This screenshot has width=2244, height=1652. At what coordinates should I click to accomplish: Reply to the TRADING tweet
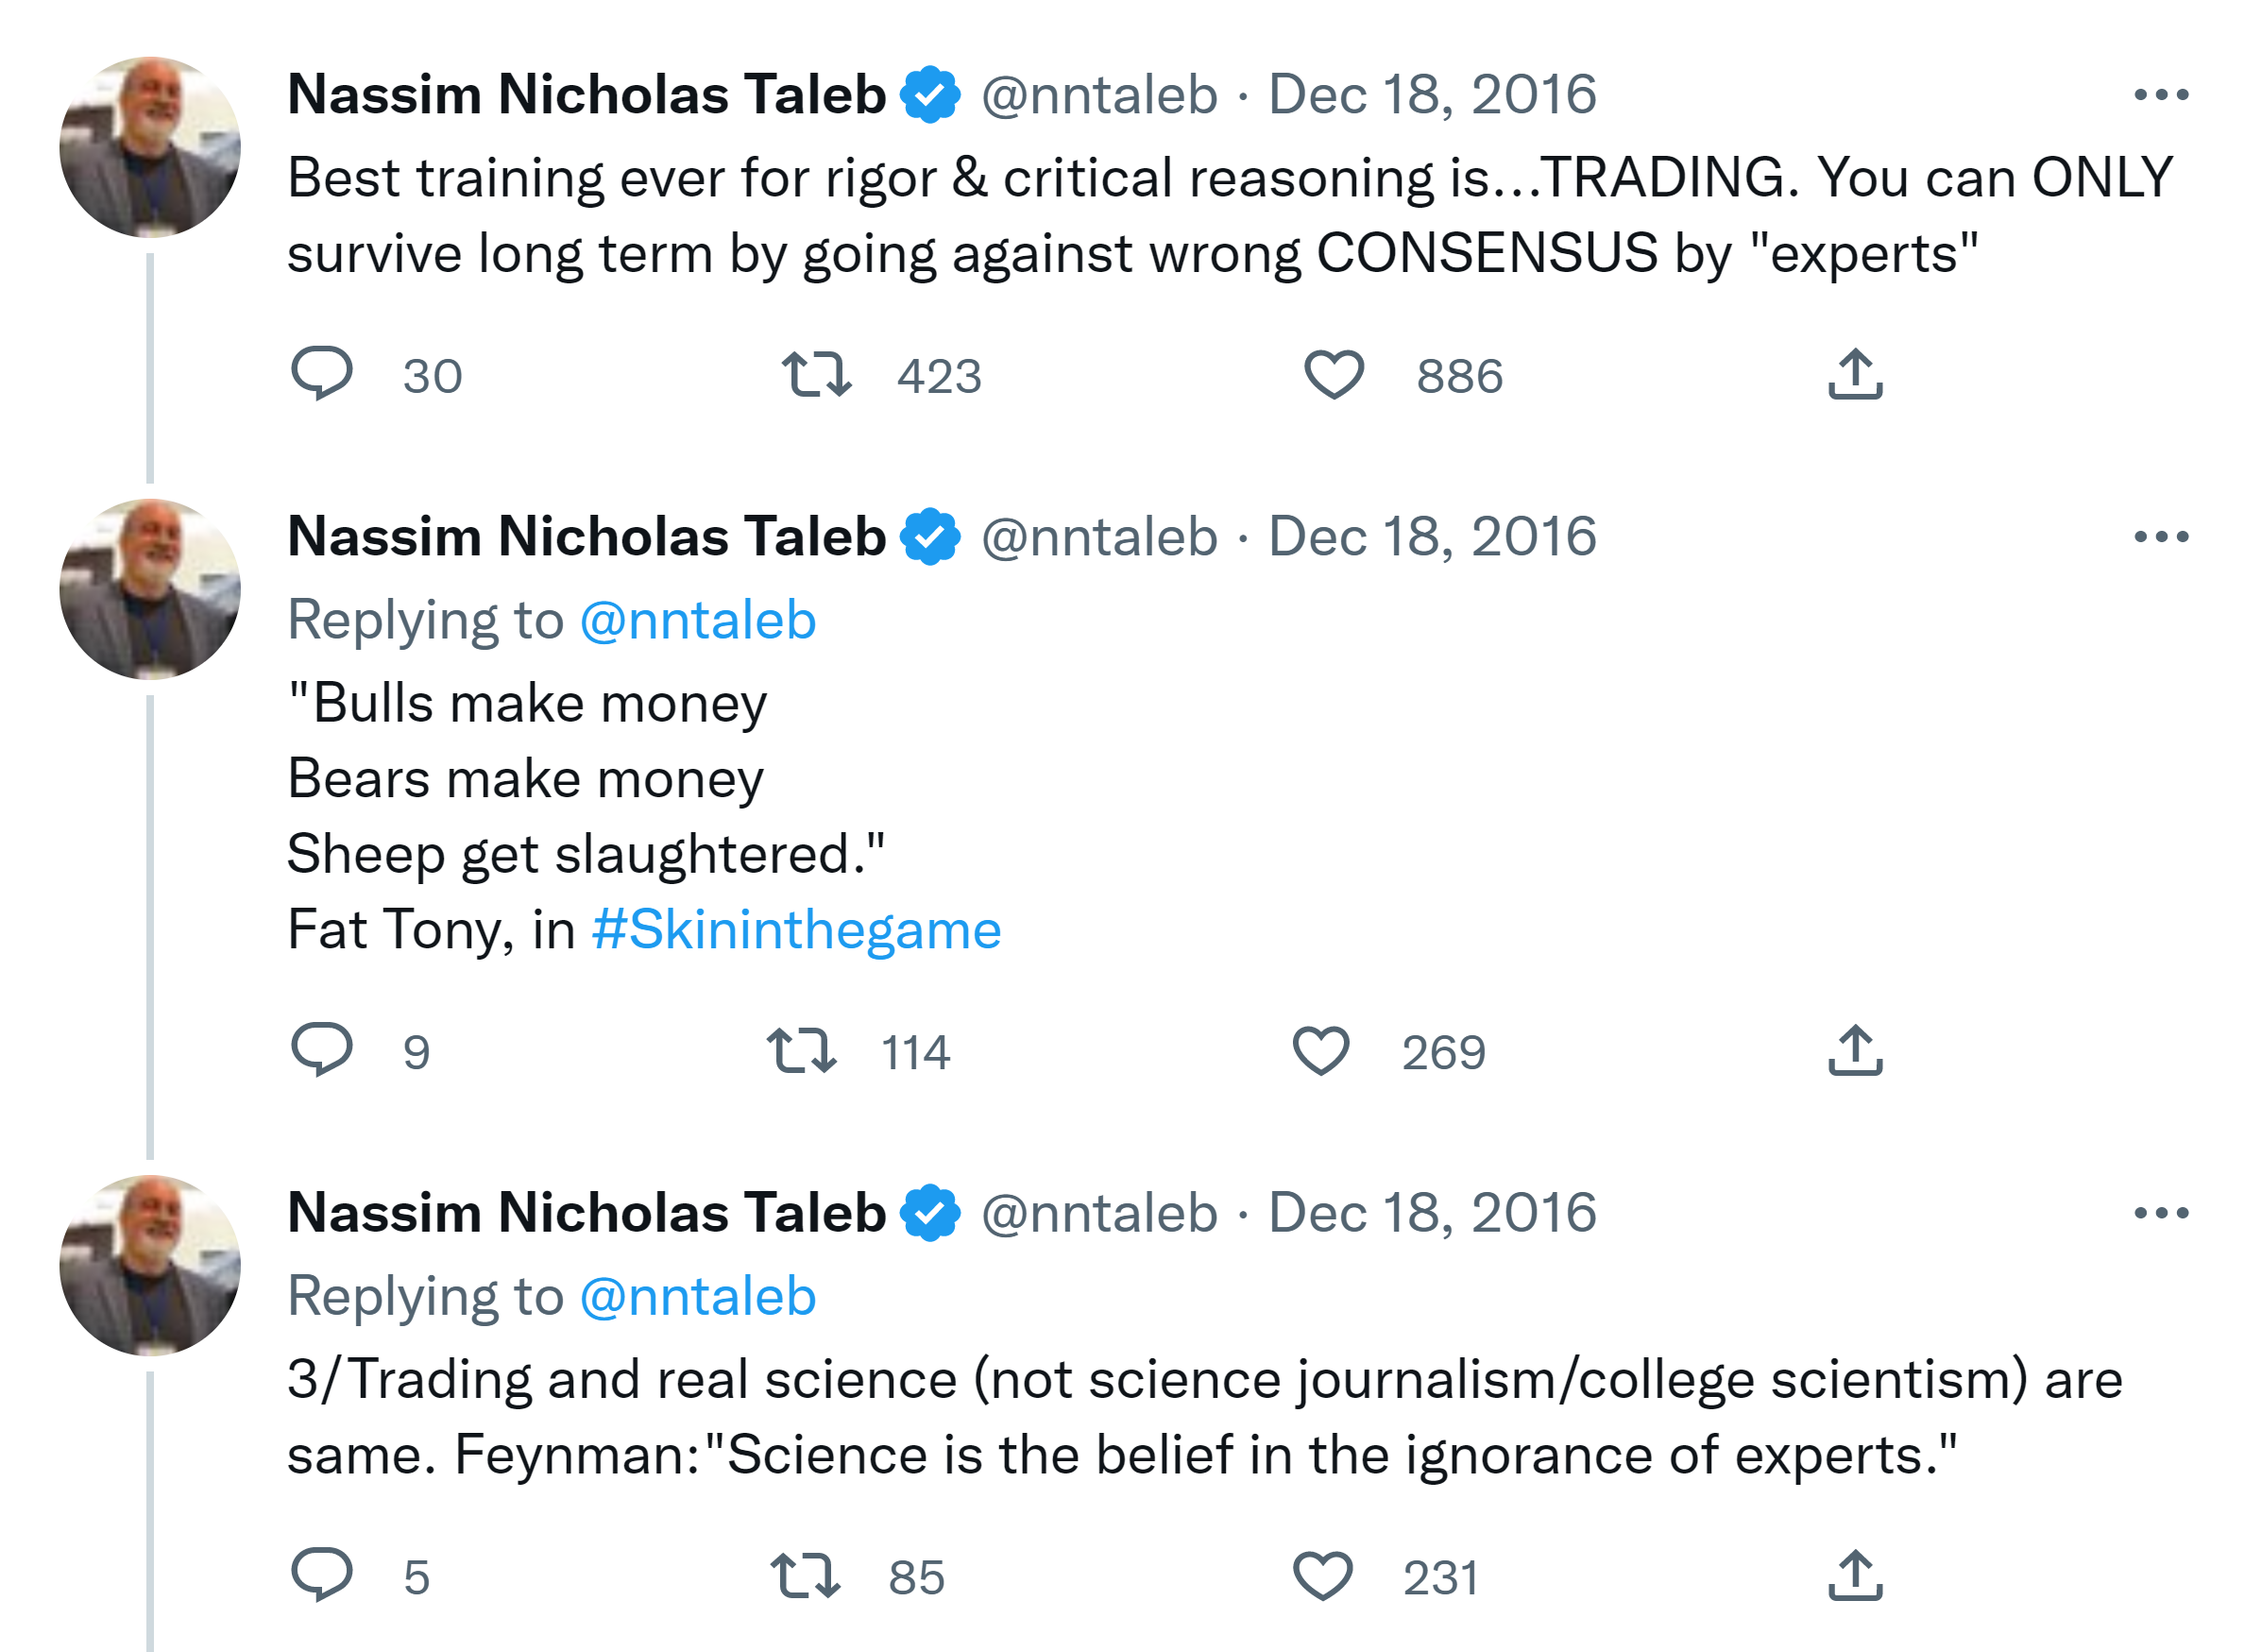click(x=321, y=374)
